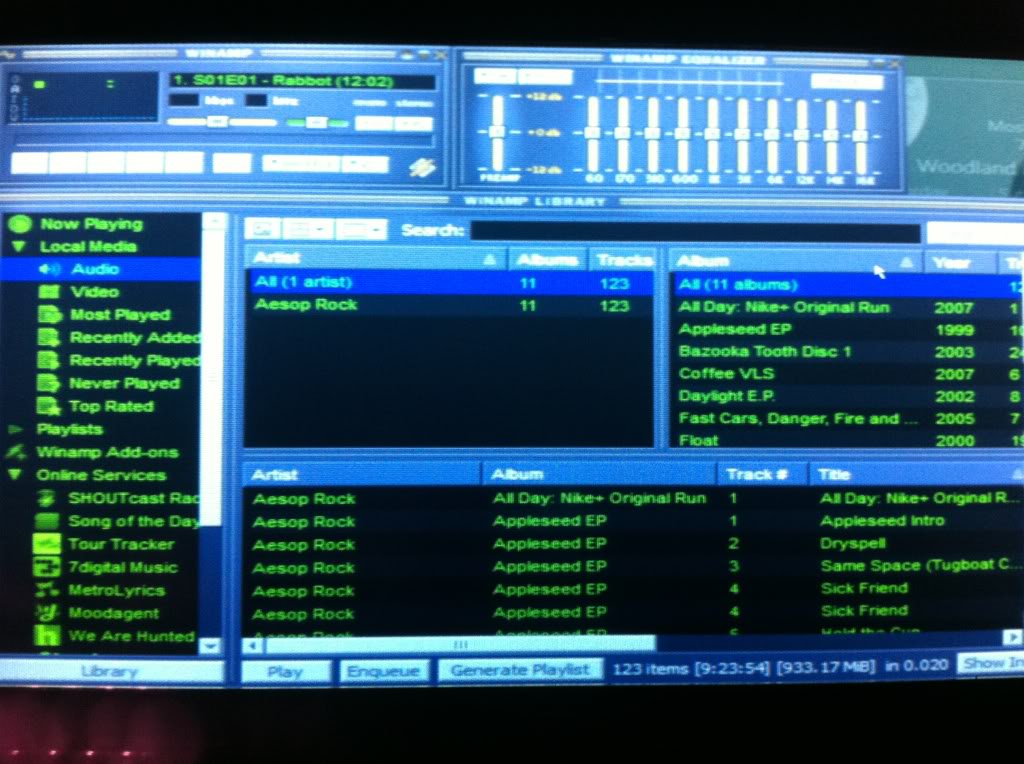The height and width of the screenshot is (764, 1024).
Task: Select the Float album row
Action: [848, 440]
